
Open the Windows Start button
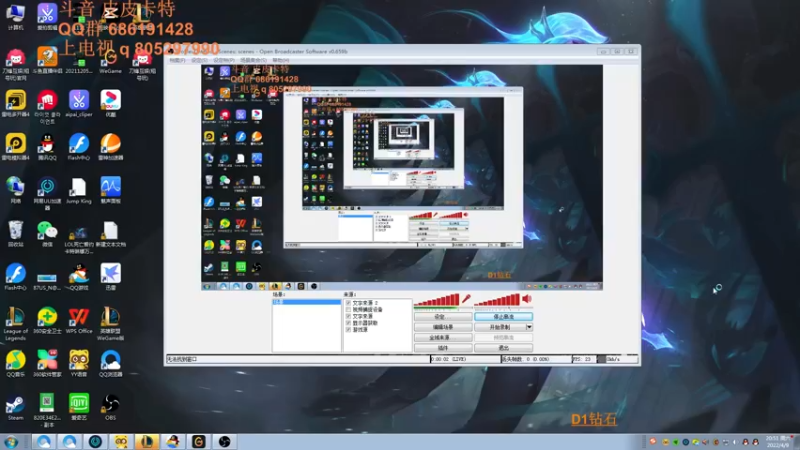tap(11, 441)
